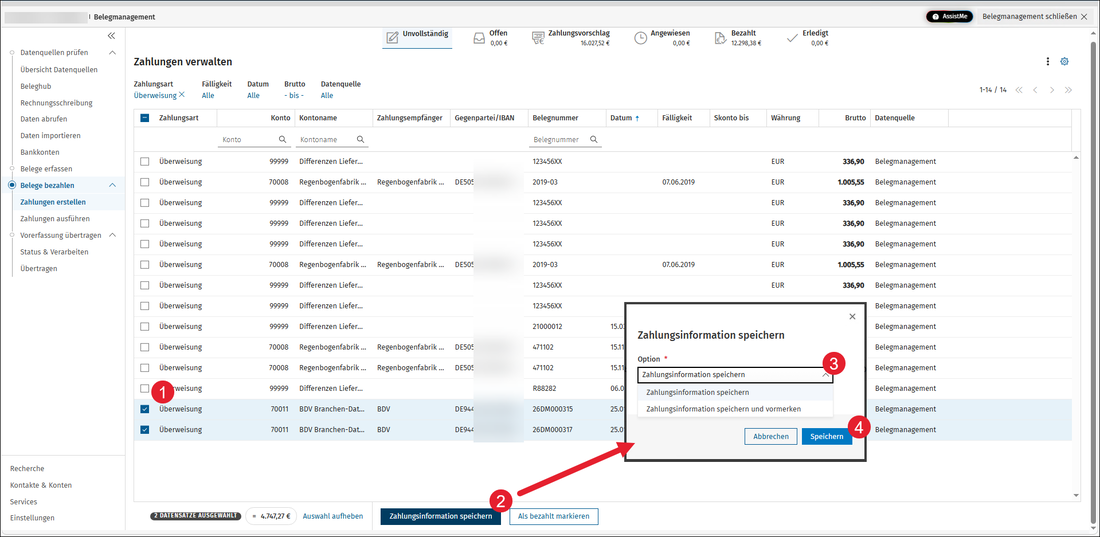The width and height of the screenshot is (1100, 537).
Task: Click the Belegnummer search magnifier icon
Action: coord(593,140)
